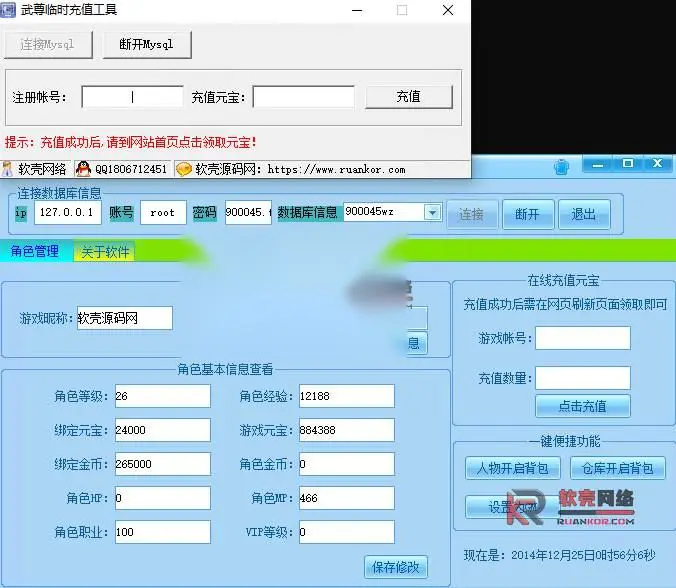Edit the 账号 field showing root
The image size is (676, 588).
click(163, 212)
